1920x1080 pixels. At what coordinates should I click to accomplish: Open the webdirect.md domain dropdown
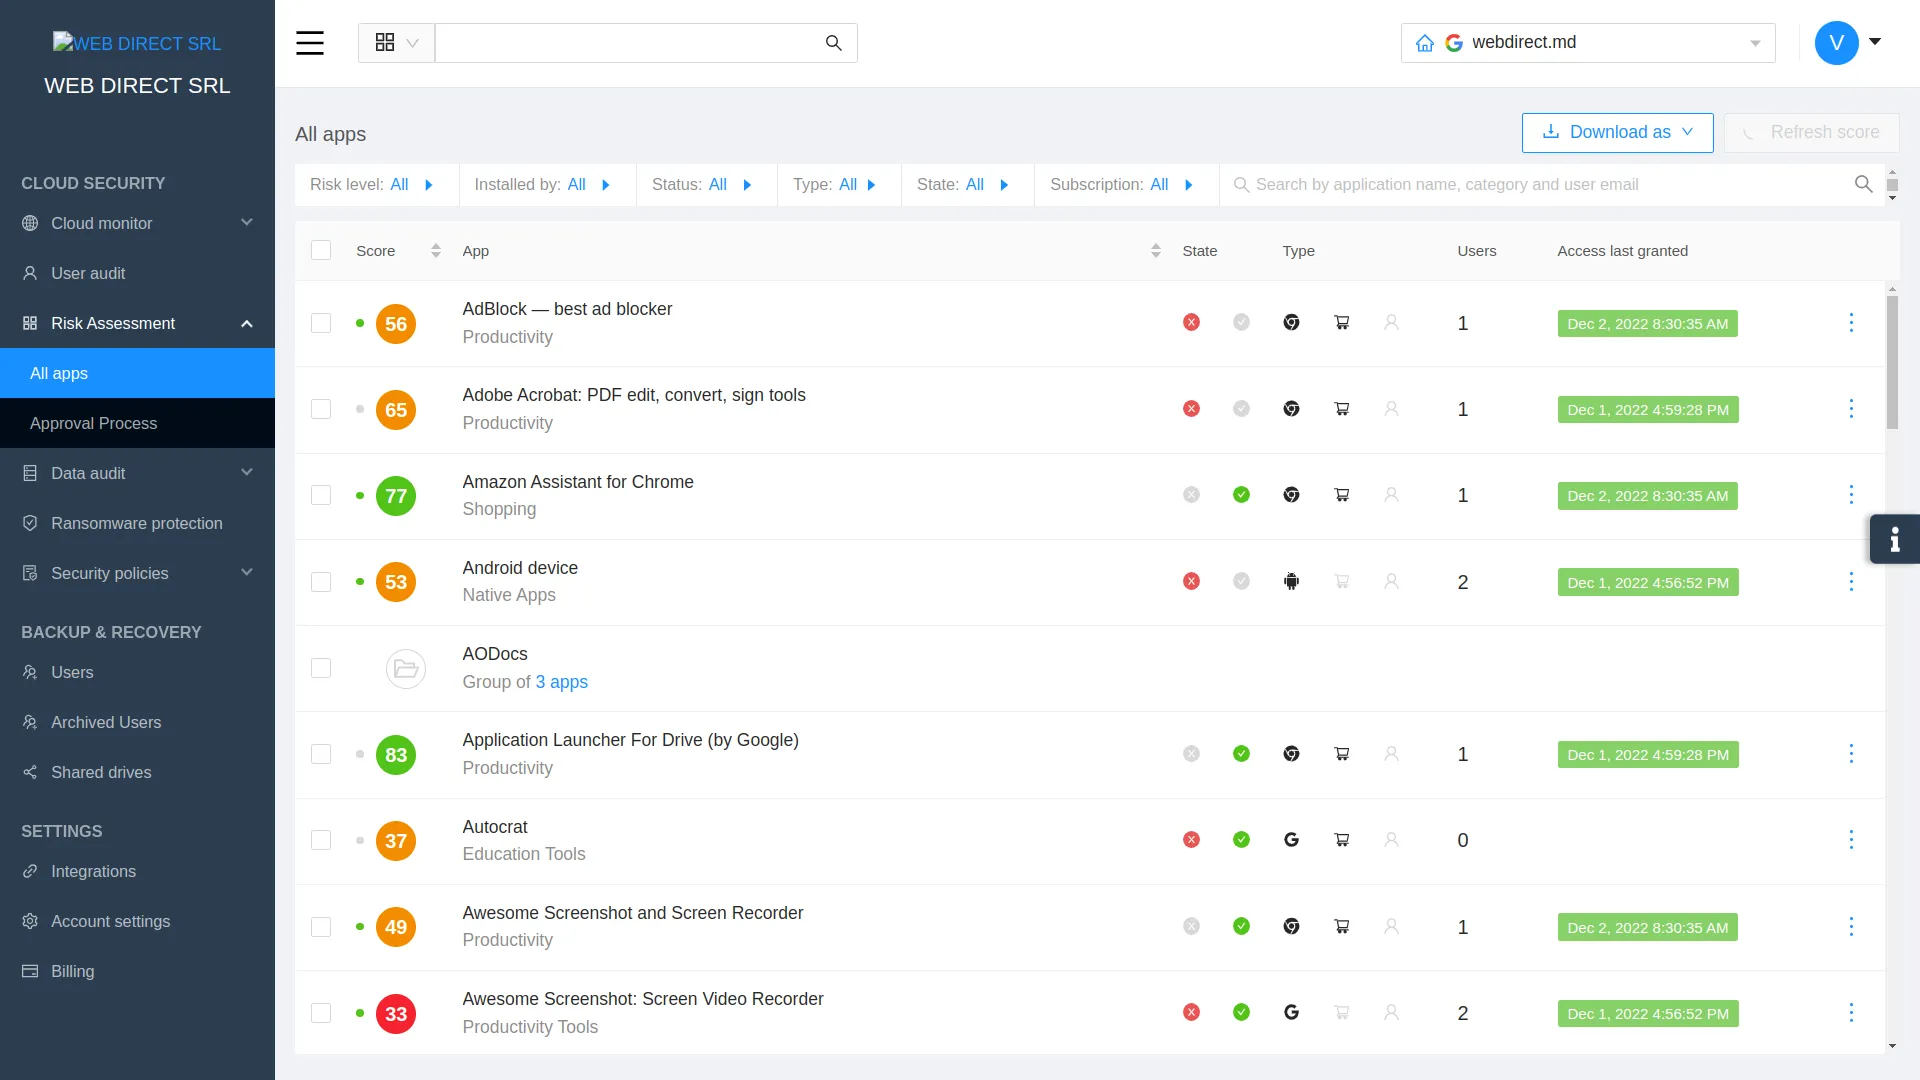(x=1588, y=43)
